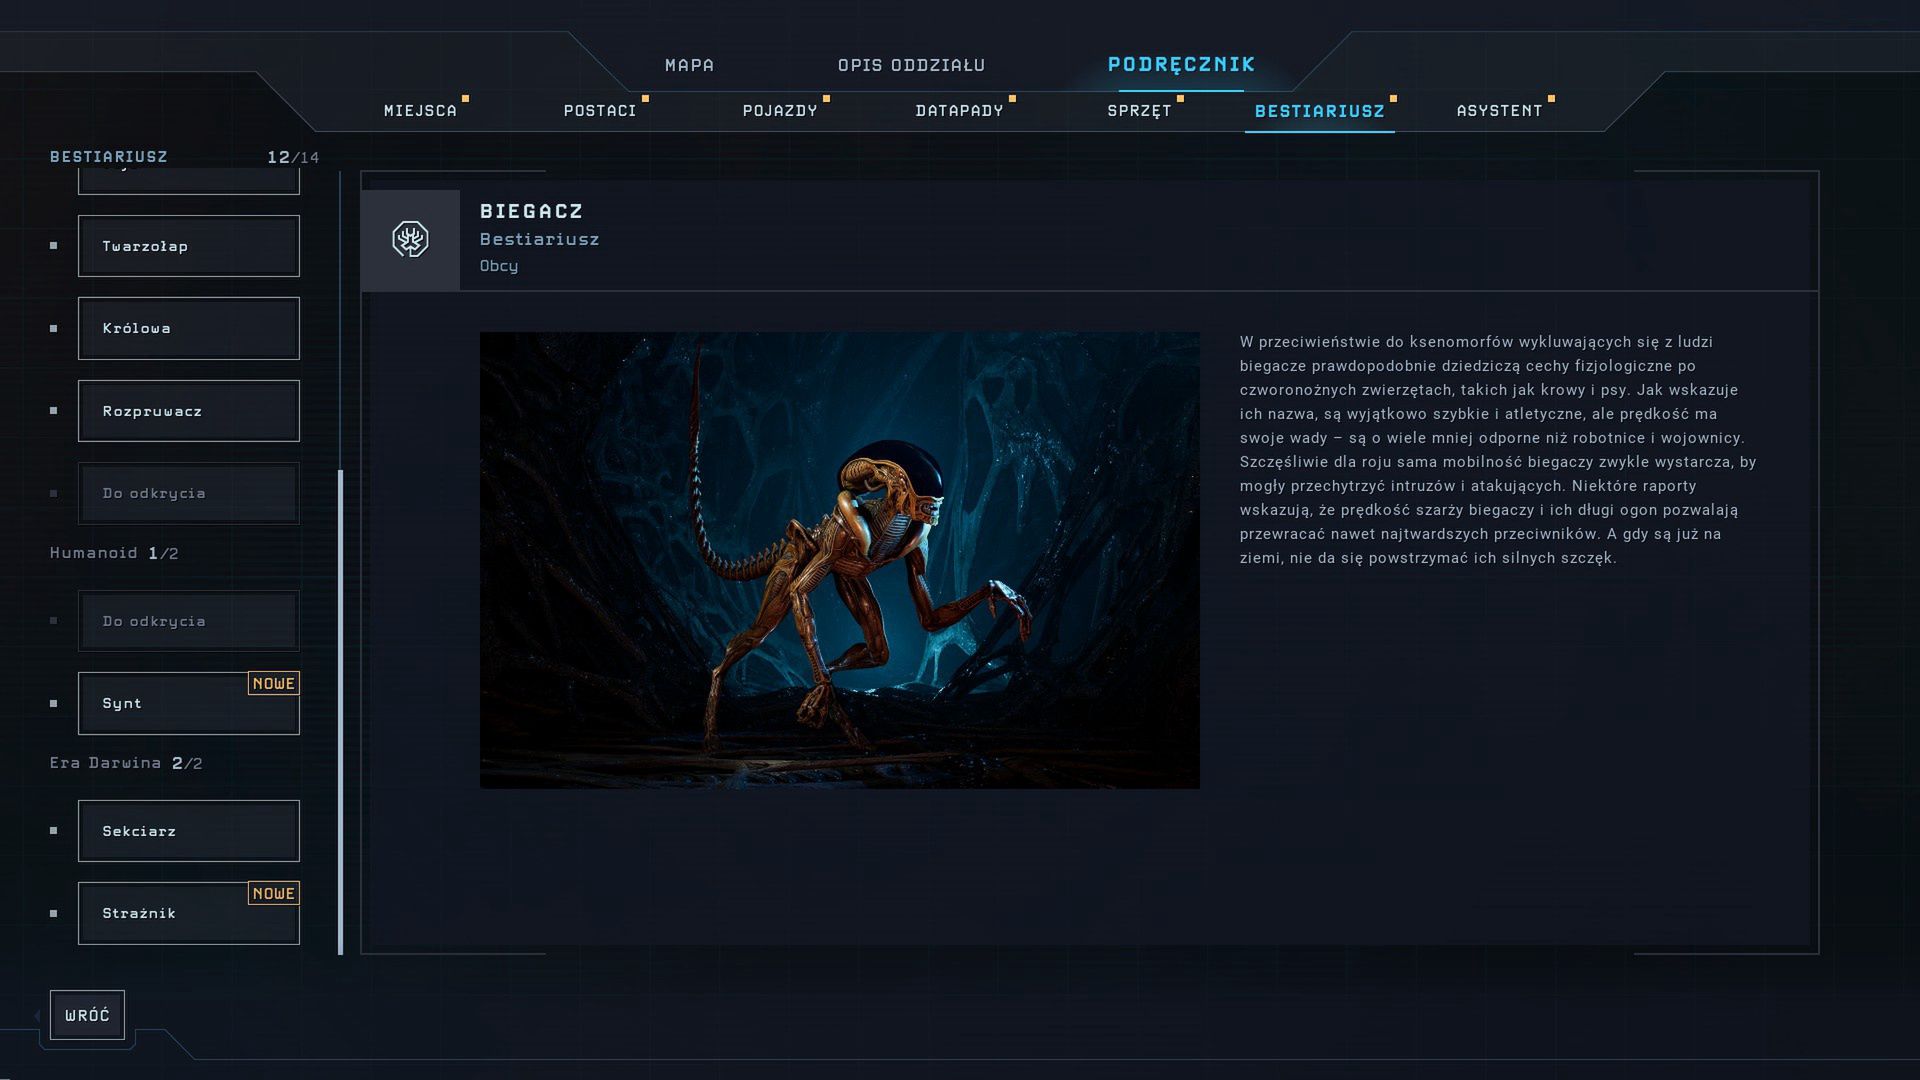Screen dimensions: 1920x1080
Task: Click the Era Darwina 2/2 section header
Action: pyautogui.click(x=126, y=763)
